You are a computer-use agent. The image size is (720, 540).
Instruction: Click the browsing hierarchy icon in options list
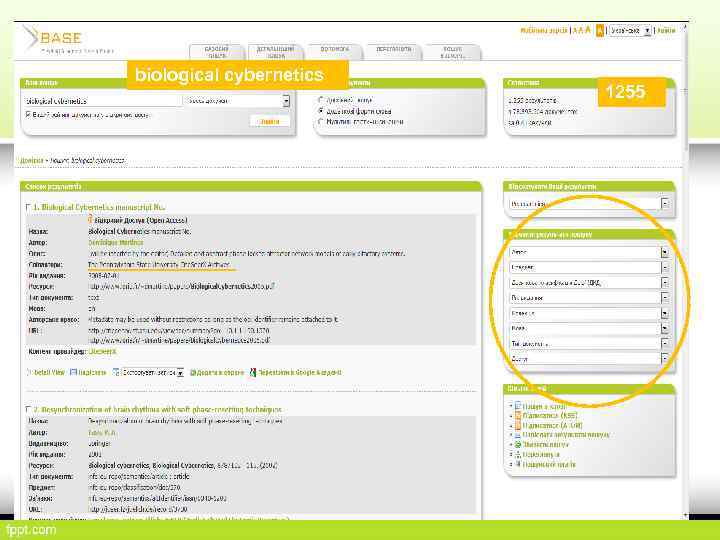point(518,455)
